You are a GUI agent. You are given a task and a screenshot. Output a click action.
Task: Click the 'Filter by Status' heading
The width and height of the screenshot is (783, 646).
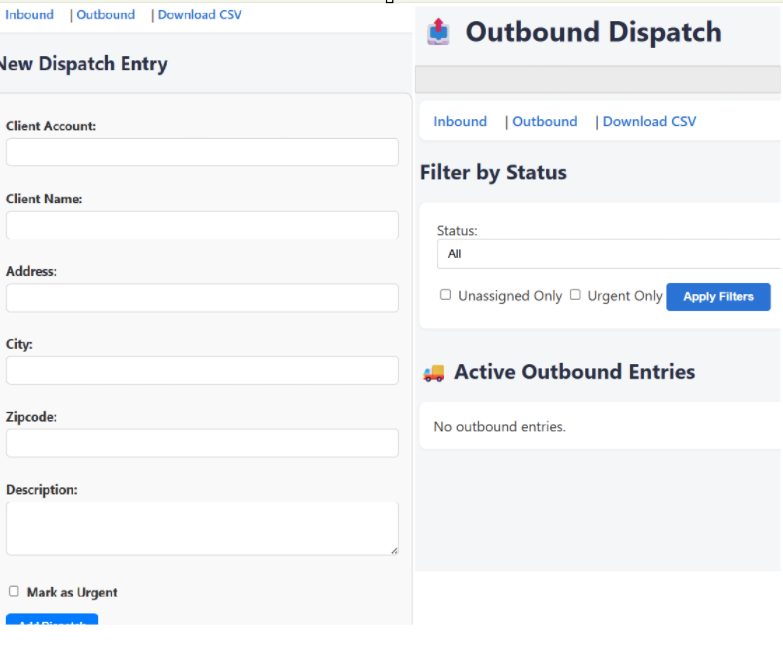[493, 172]
